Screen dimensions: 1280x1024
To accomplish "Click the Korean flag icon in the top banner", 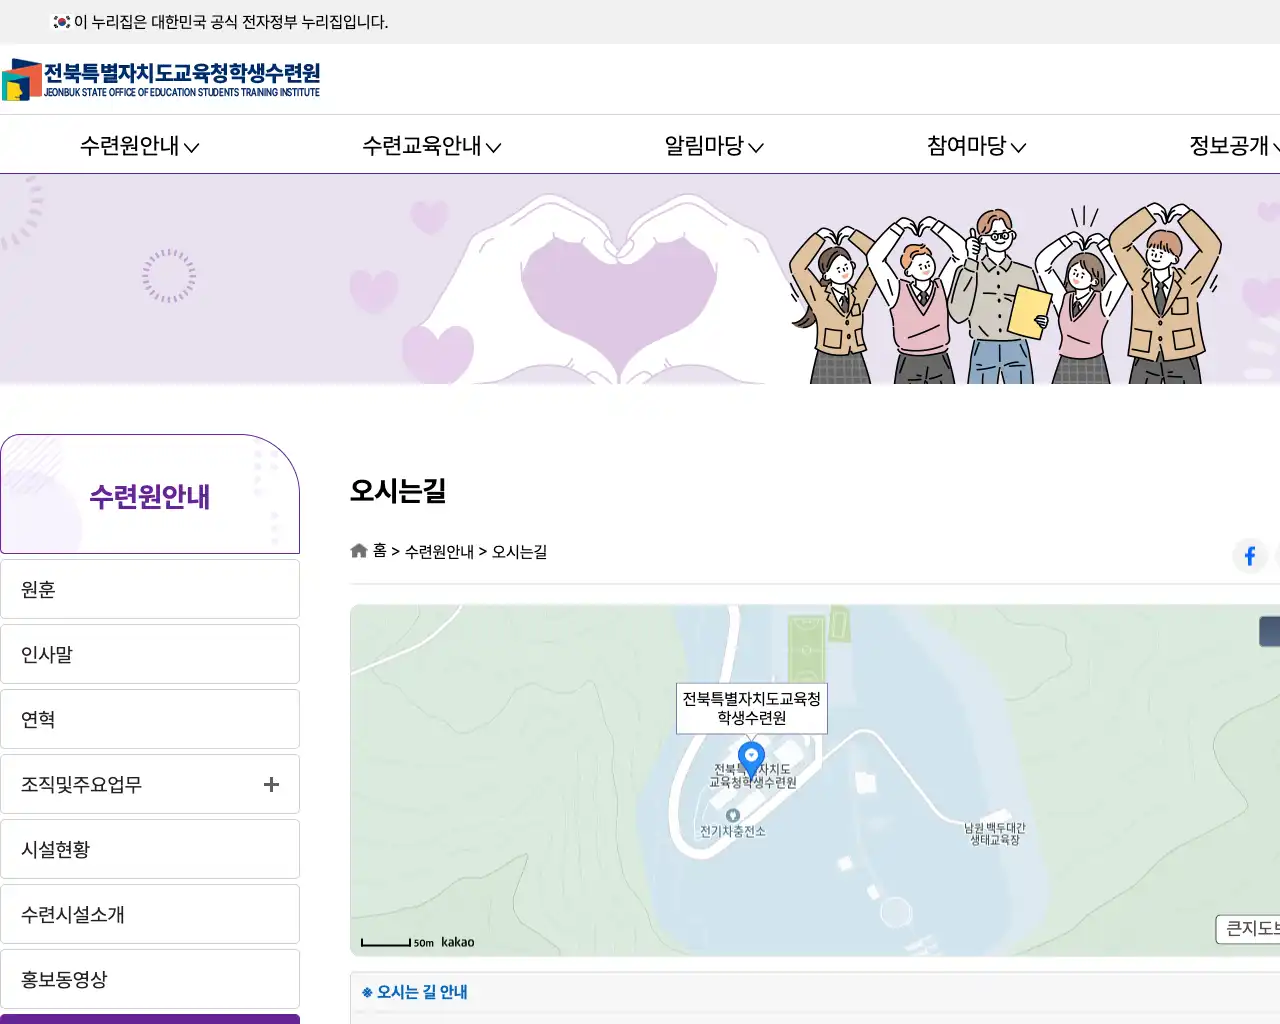I will [x=59, y=21].
